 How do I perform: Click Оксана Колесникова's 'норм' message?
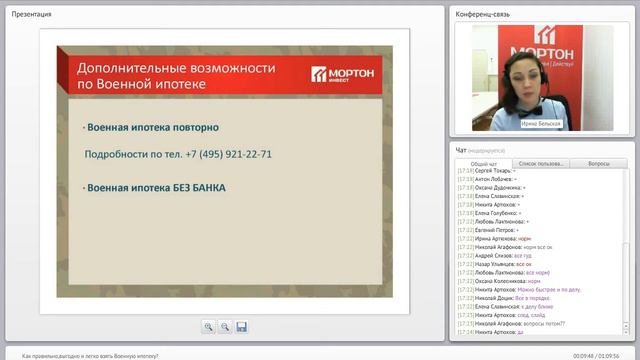(499, 281)
